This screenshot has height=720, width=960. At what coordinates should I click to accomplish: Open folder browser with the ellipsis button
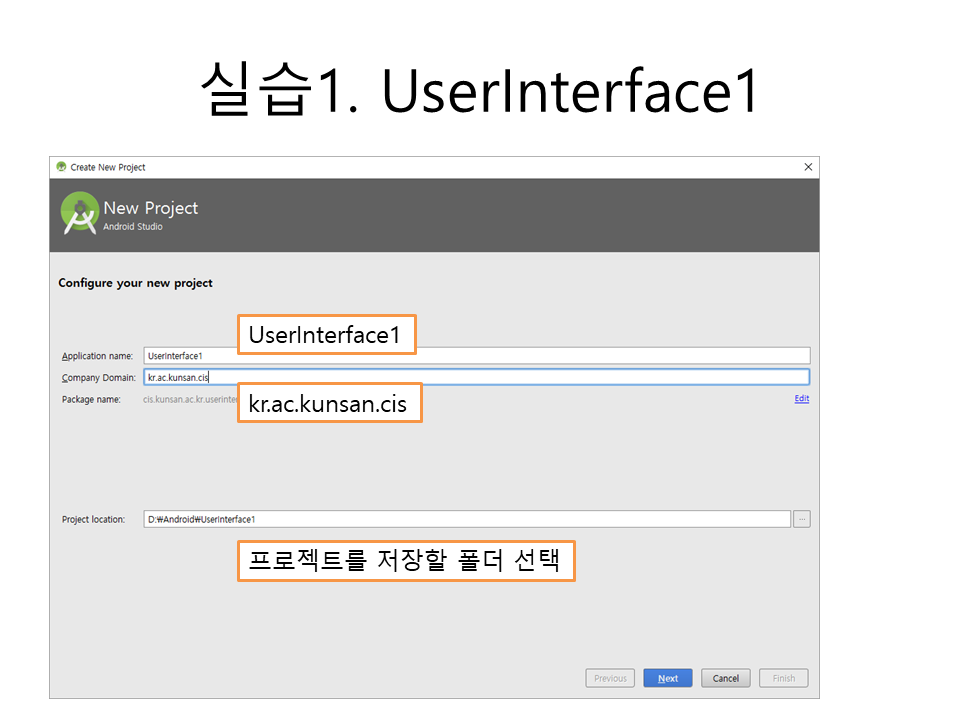click(802, 519)
